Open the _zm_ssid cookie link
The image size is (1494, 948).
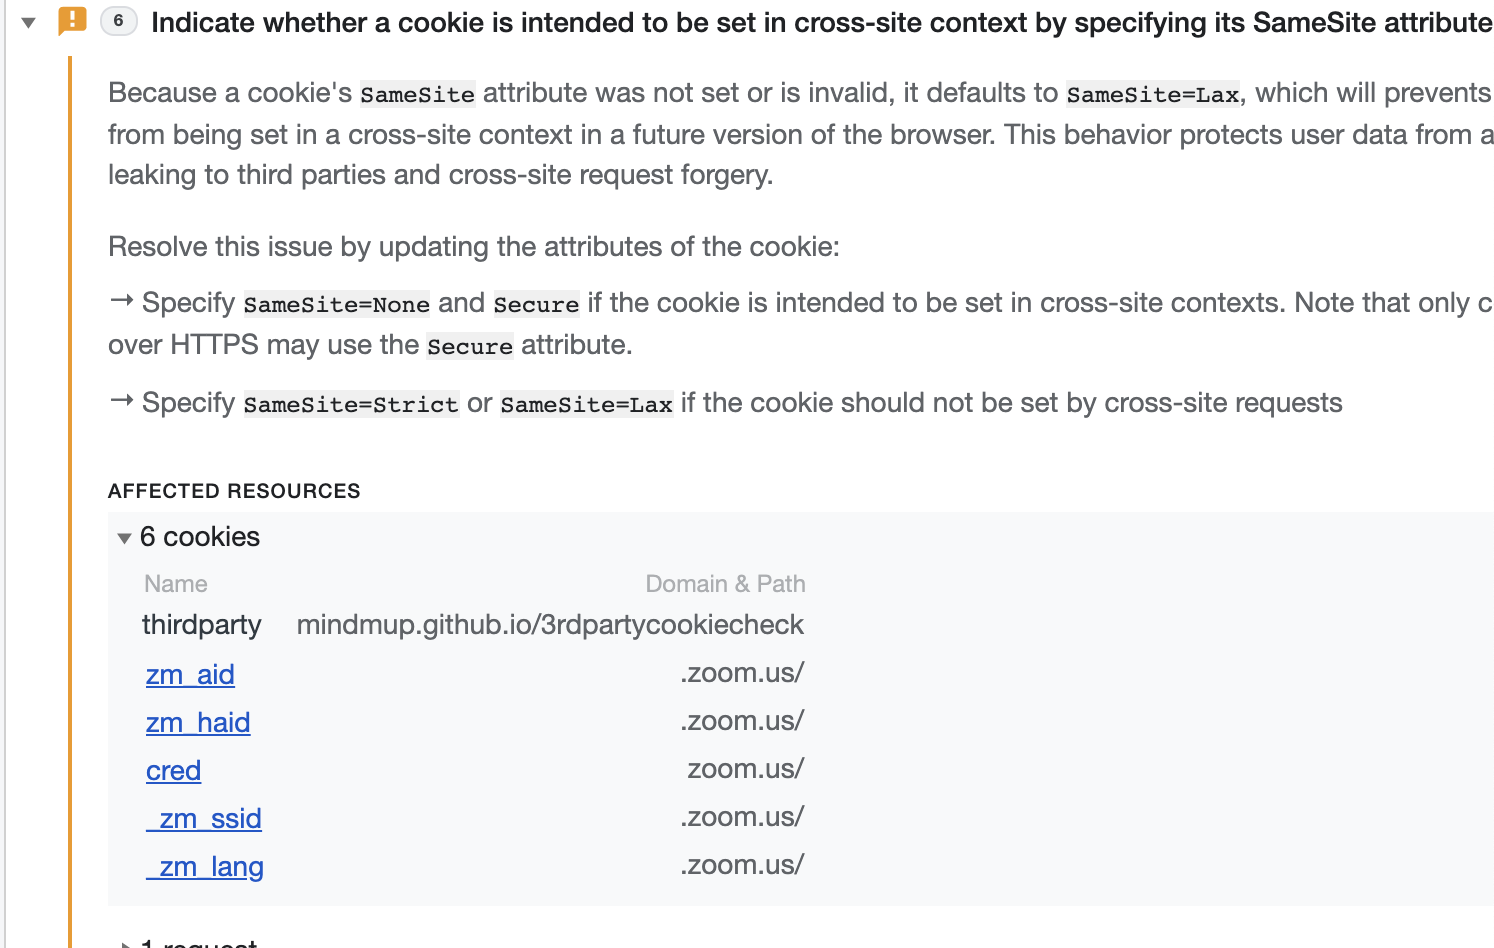click(x=204, y=819)
